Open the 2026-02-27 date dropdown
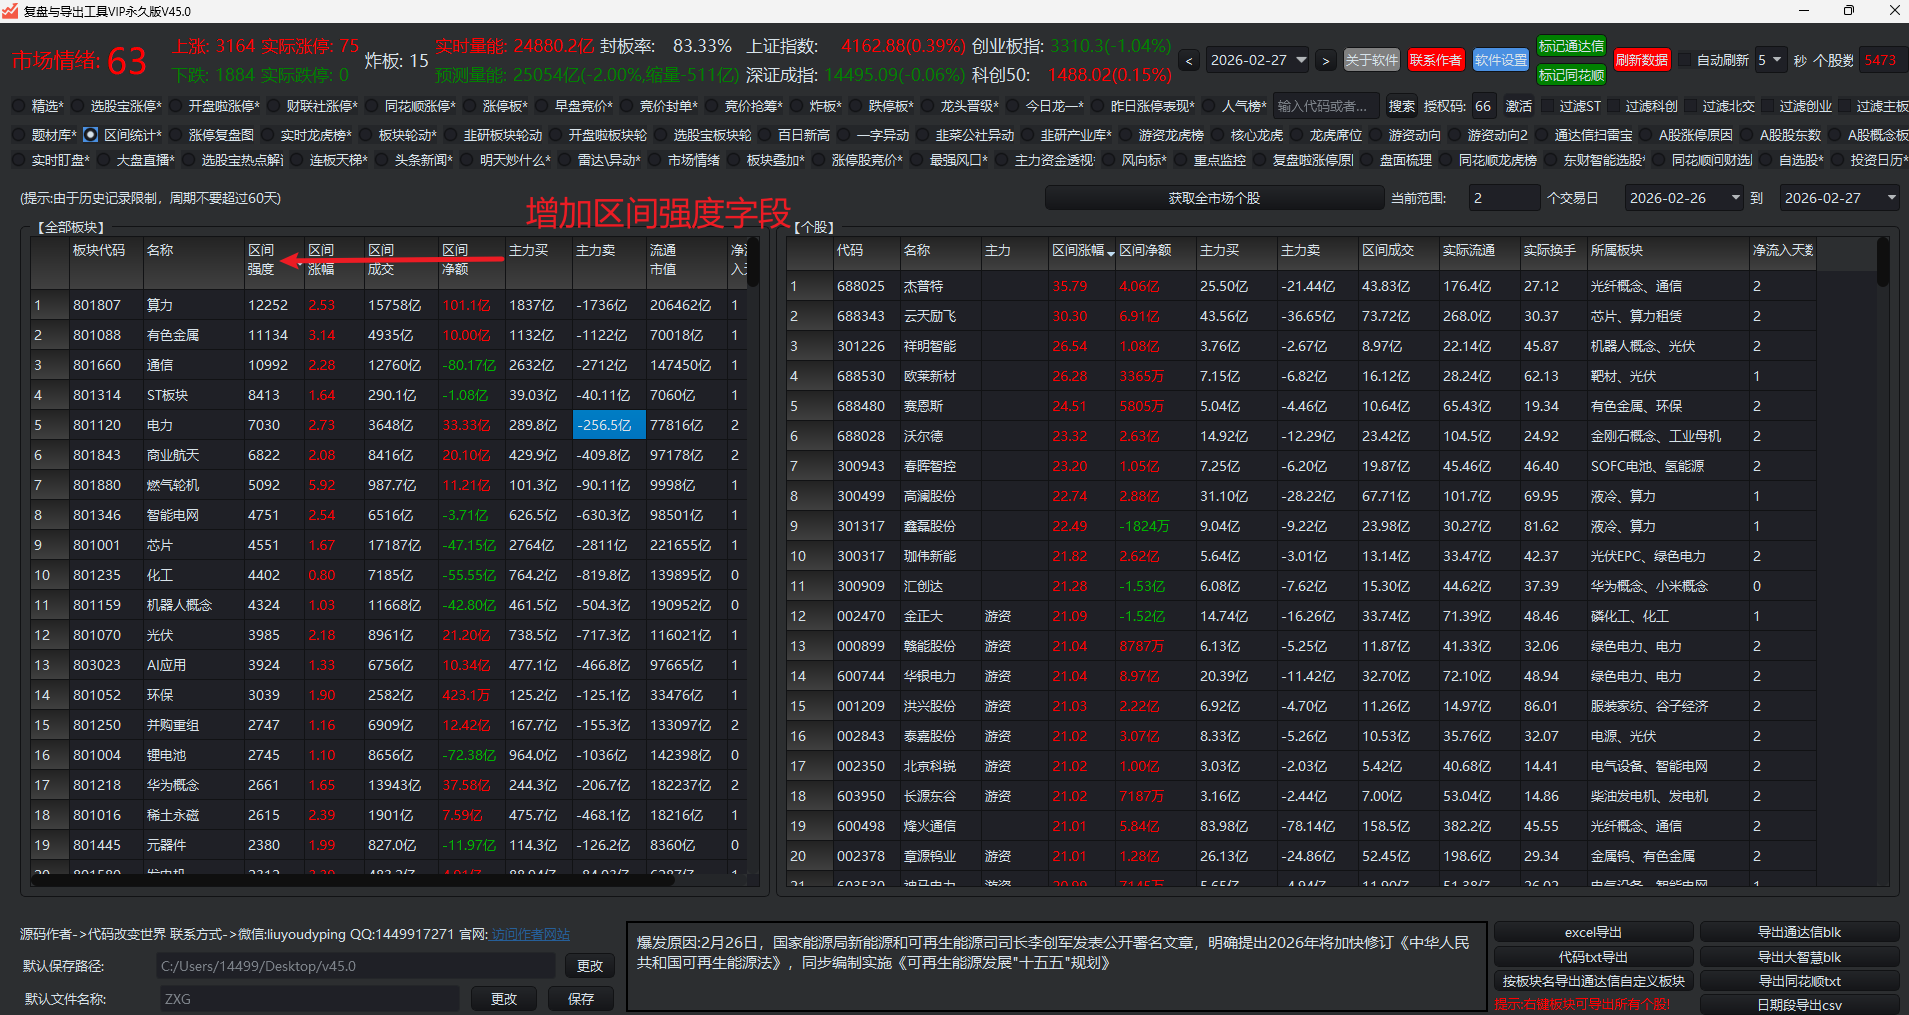Screen dimensions: 1909x1015 click(x=1301, y=60)
